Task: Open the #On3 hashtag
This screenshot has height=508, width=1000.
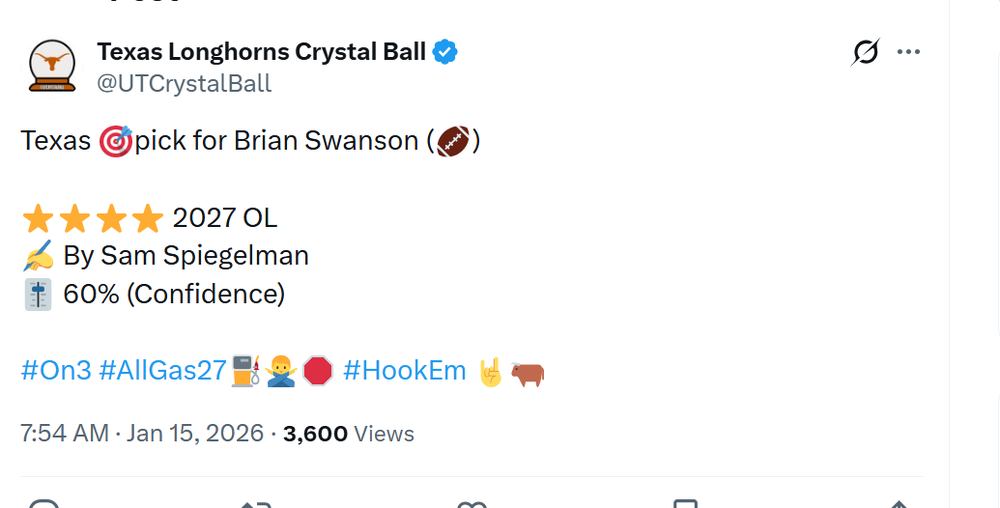Action: coord(56,371)
